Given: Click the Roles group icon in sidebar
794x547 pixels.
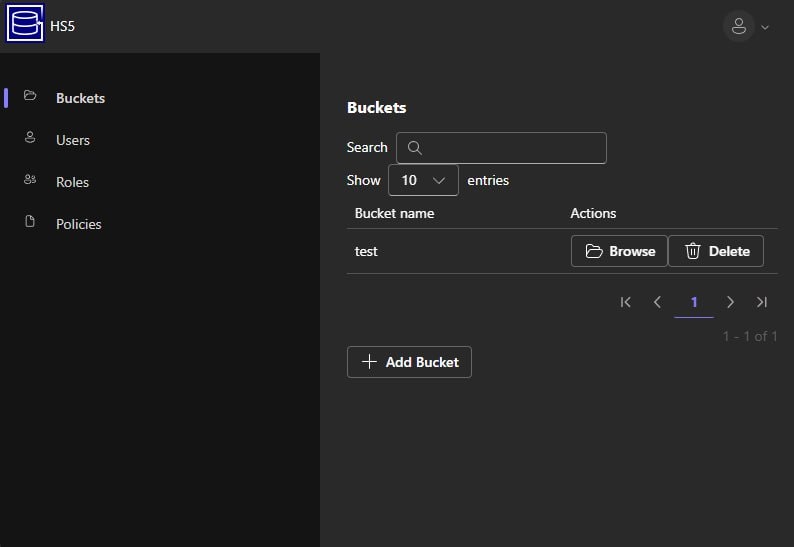Looking at the screenshot, I should (30, 179).
